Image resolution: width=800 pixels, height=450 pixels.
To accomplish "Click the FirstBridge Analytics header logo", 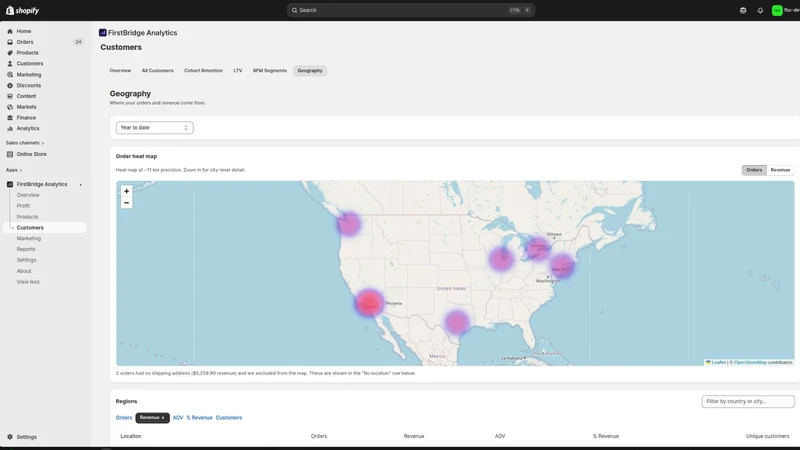I will coord(103,33).
